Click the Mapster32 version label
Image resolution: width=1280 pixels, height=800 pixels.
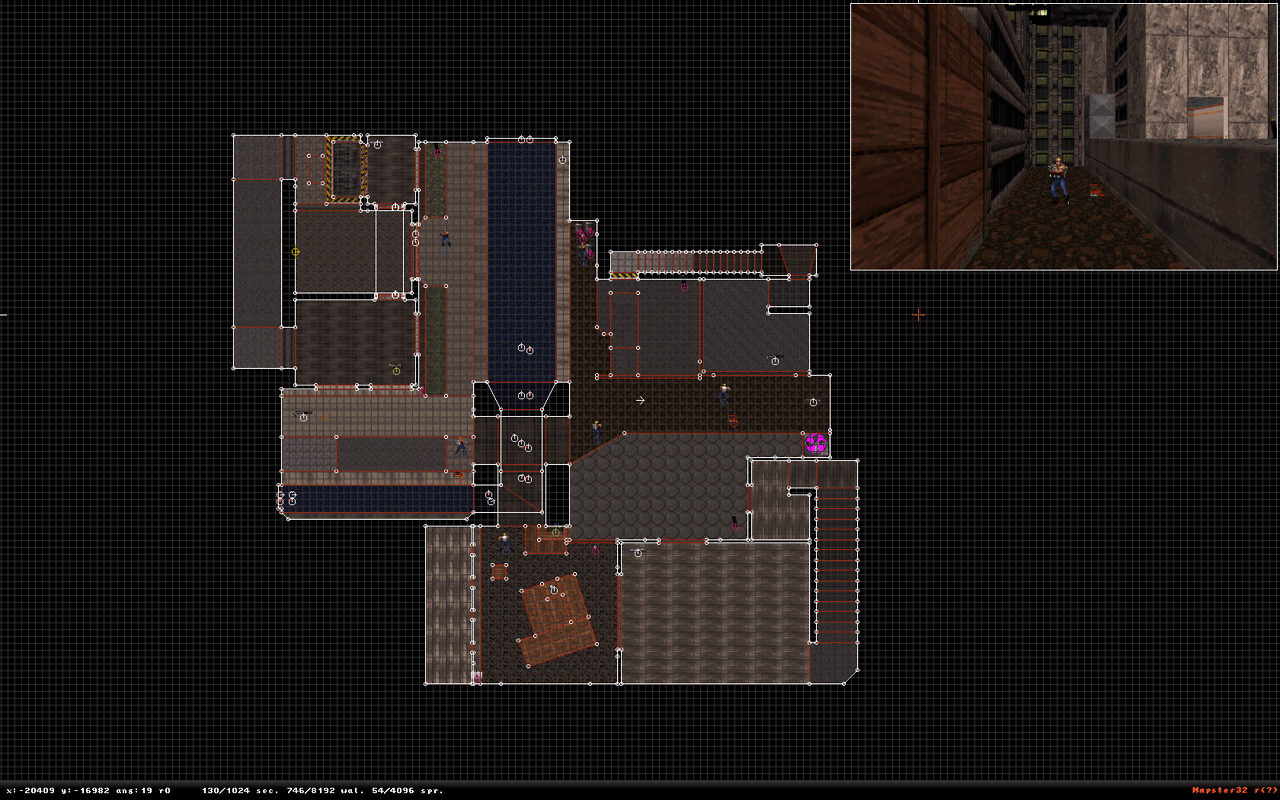point(1234,790)
